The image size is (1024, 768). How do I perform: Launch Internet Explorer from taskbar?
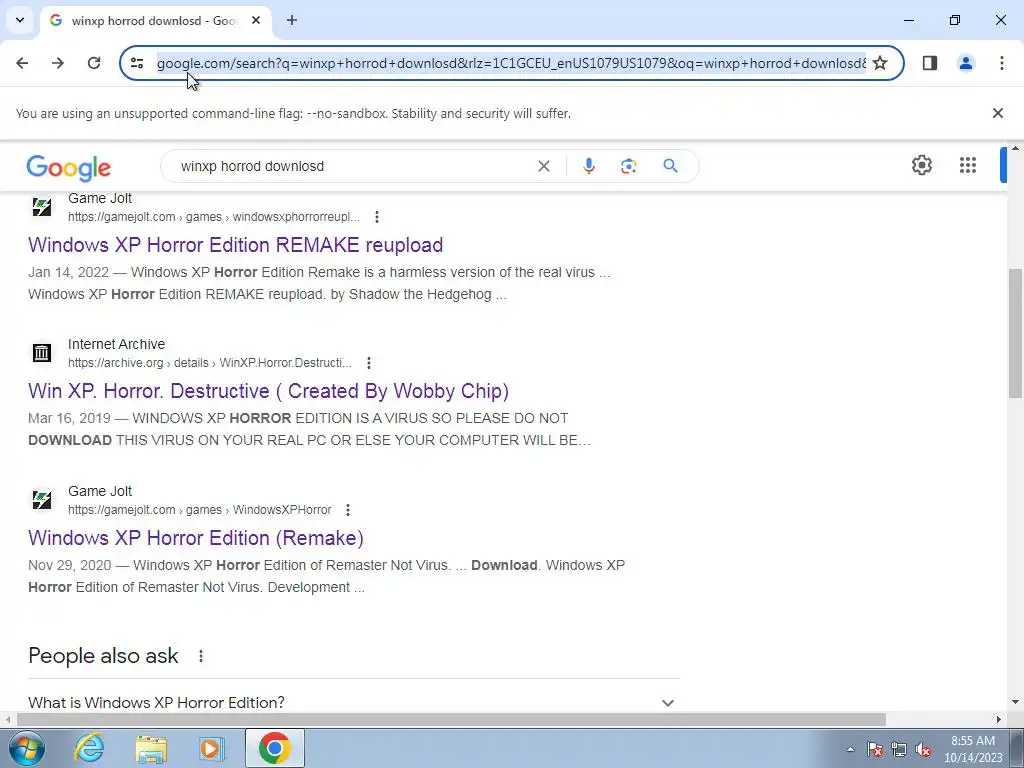pos(89,748)
